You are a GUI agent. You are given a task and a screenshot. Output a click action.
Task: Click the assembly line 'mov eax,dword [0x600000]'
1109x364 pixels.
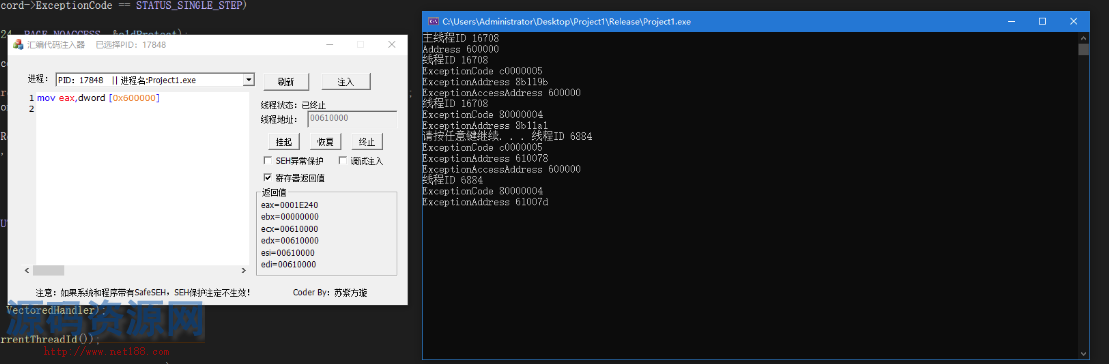(98, 98)
